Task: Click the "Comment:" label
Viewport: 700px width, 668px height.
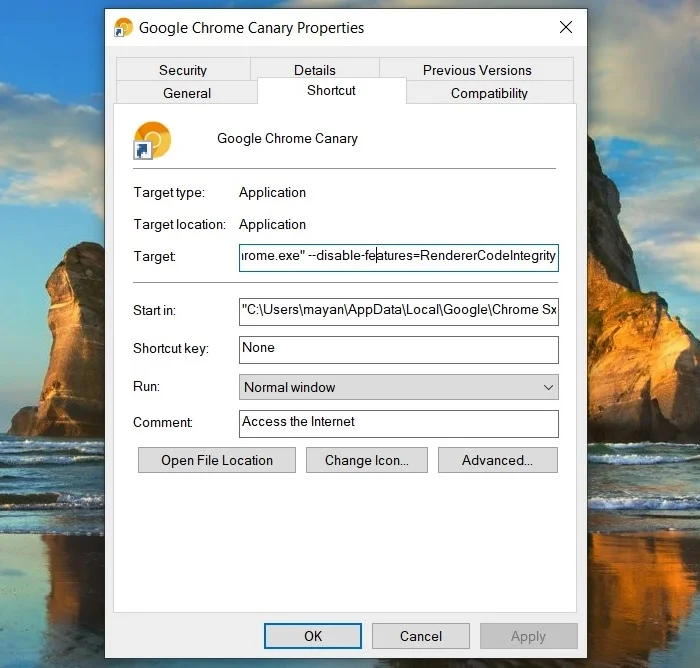Action: (x=163, y=422)
